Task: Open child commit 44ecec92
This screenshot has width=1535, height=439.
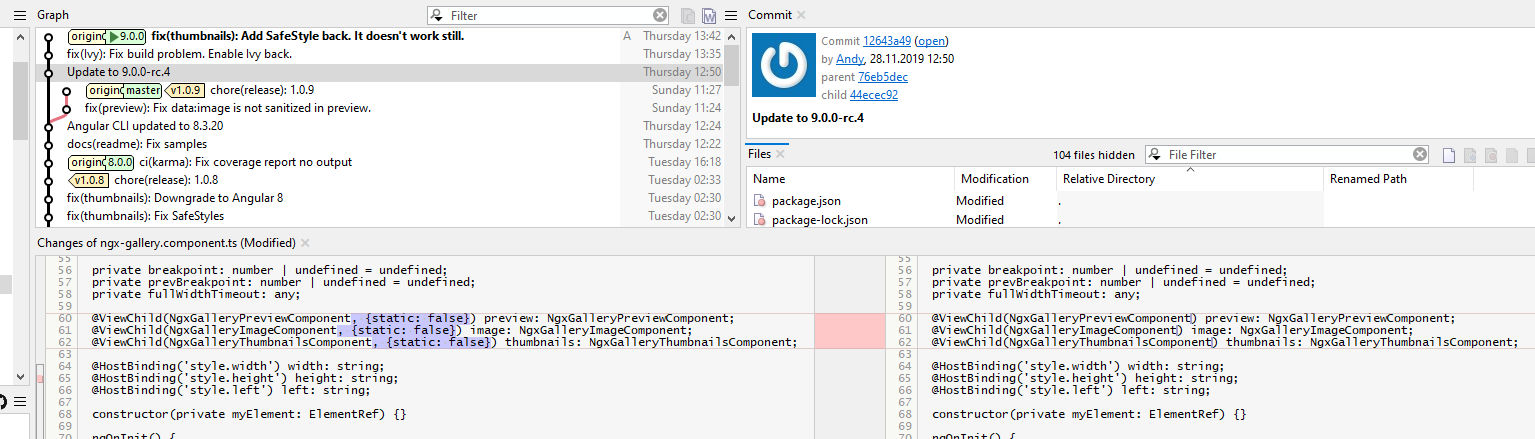Action: pos(874,95)
